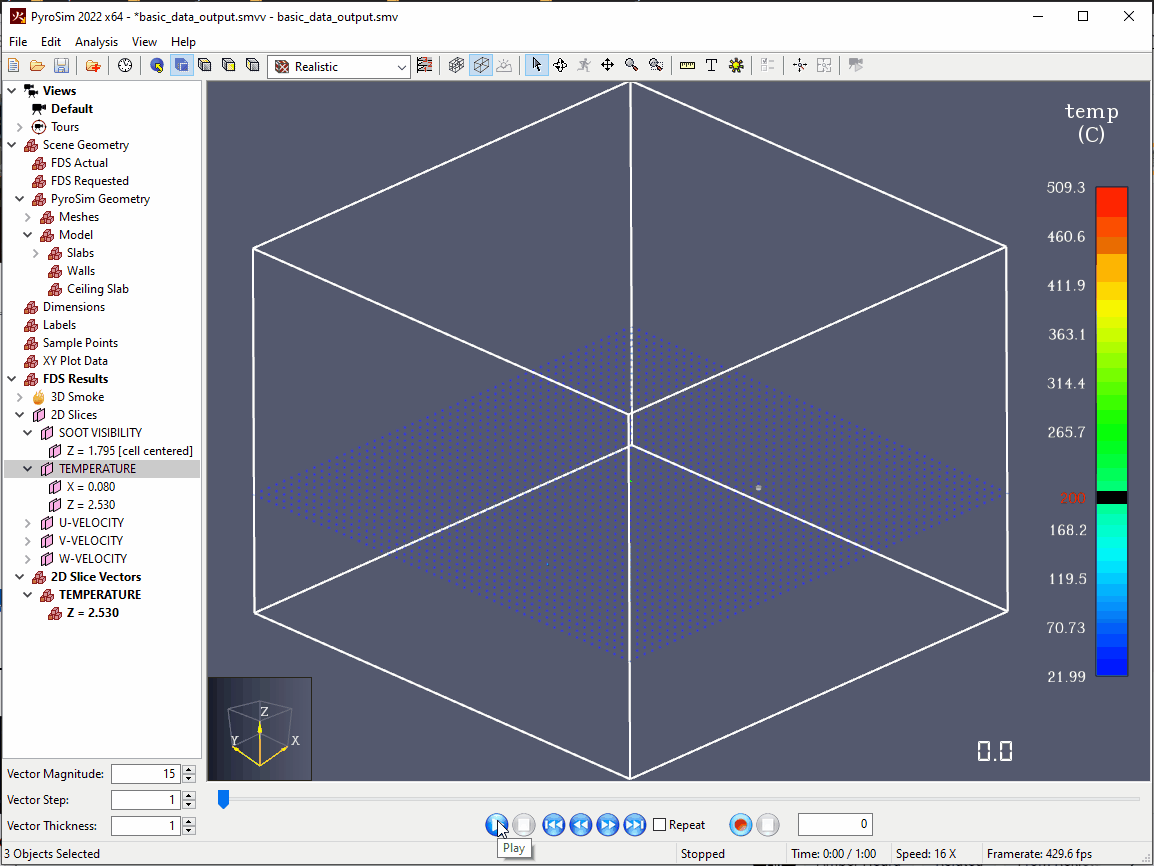Image resolution: width=1154 pixels, height=866 pixels.
Task: Collapse the SOOT VISIBILITY node
Action: pyautogui.click(x=28, y=433)
